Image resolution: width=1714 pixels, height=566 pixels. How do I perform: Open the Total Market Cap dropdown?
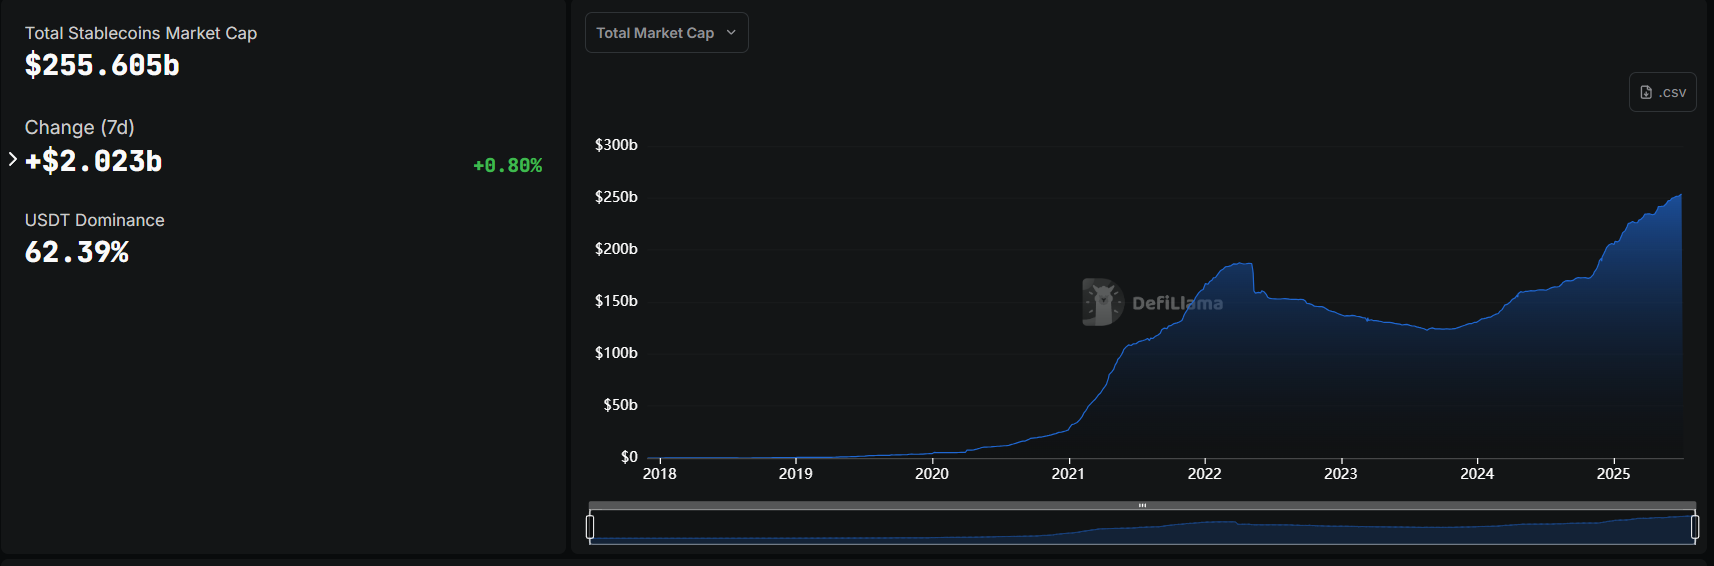click(x=656, y=33)
